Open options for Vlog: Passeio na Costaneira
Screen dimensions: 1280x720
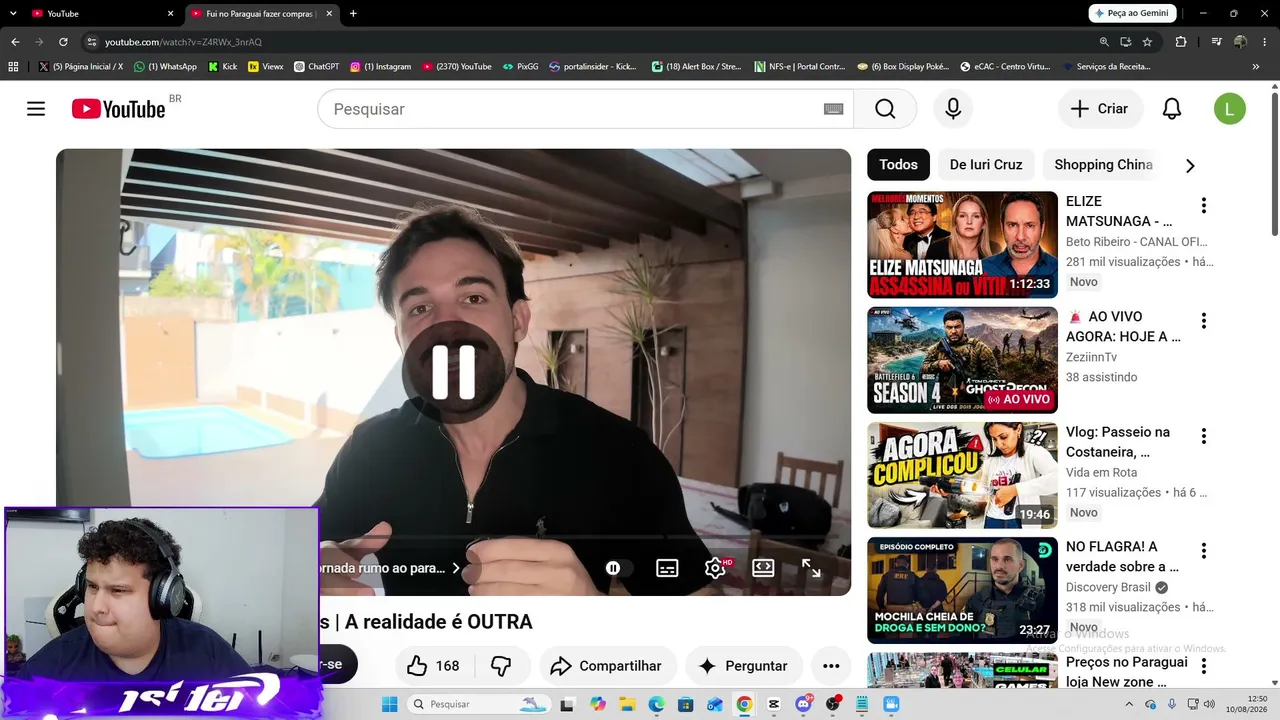(x=1204, y=436)
